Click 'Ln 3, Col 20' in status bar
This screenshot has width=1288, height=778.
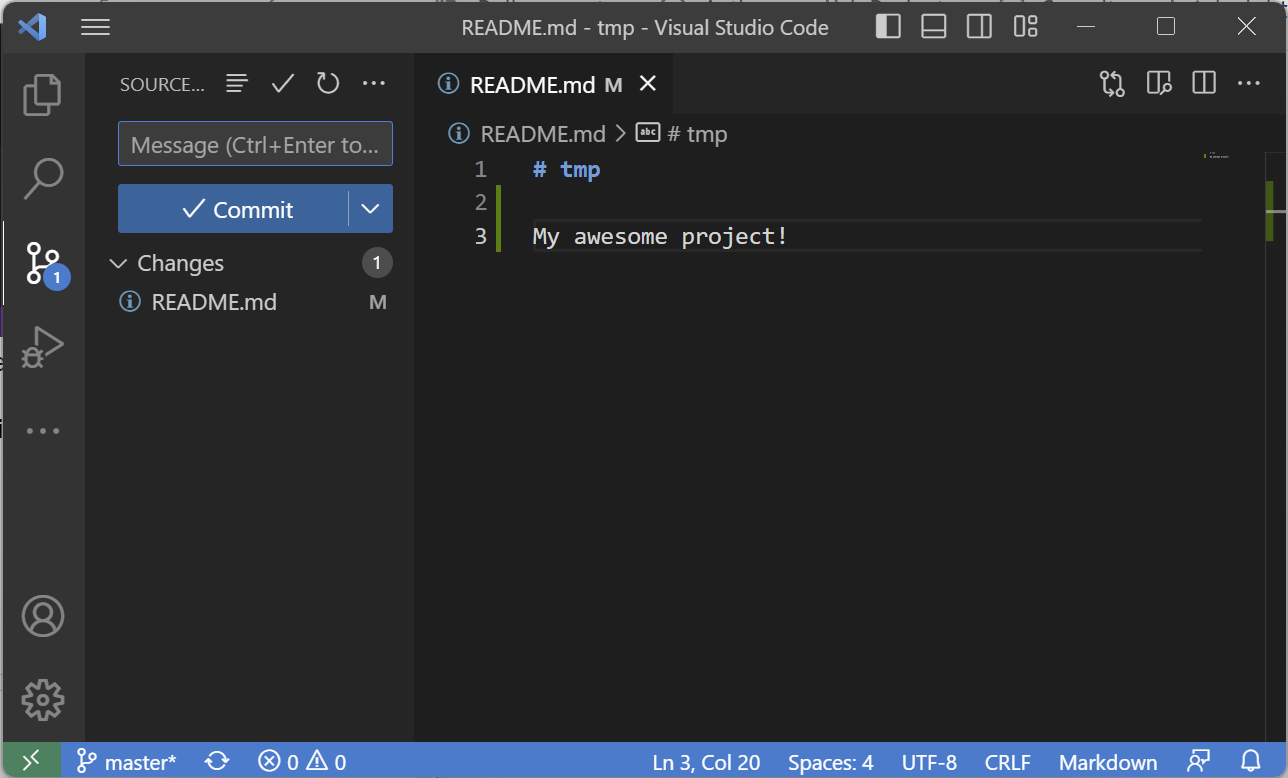click(706, 762)
